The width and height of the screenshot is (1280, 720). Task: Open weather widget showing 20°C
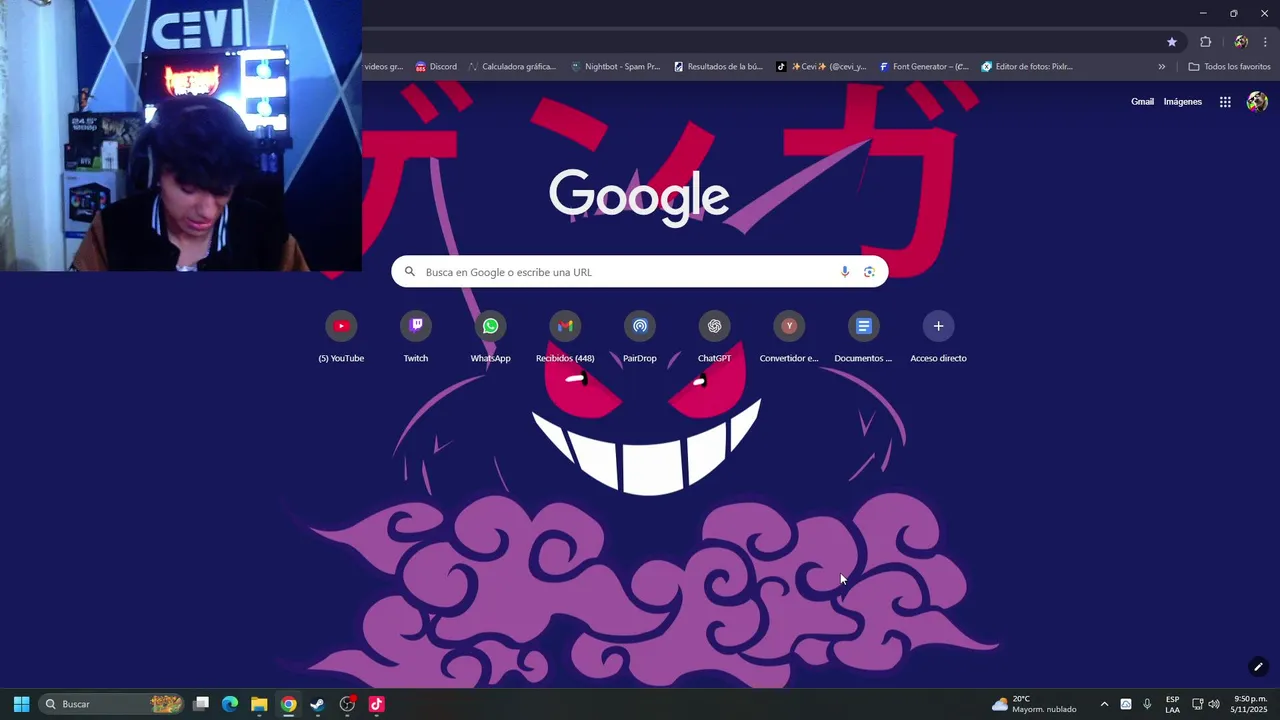click(1034, 704)
